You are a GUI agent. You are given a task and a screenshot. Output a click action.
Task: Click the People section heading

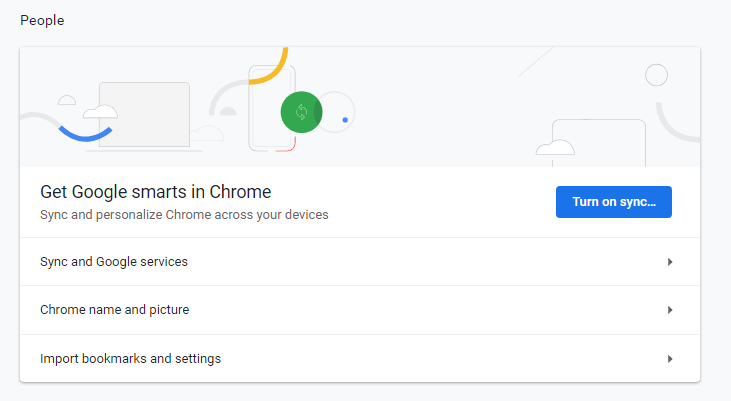coord(42,20)
